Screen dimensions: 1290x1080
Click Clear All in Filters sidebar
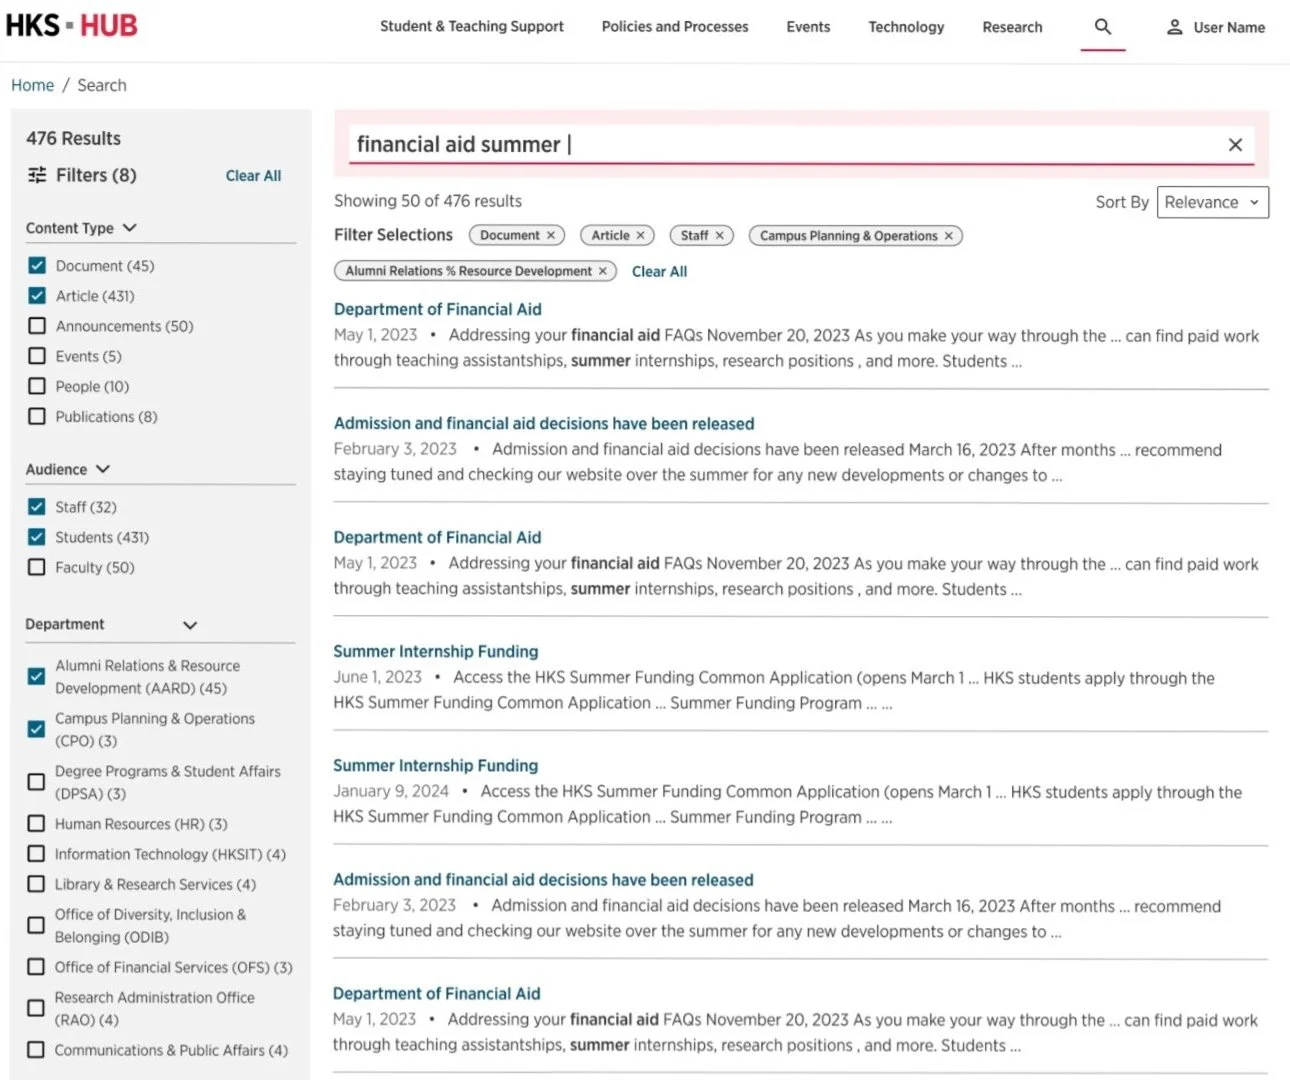pyautogui.click(x=253, y=176)
